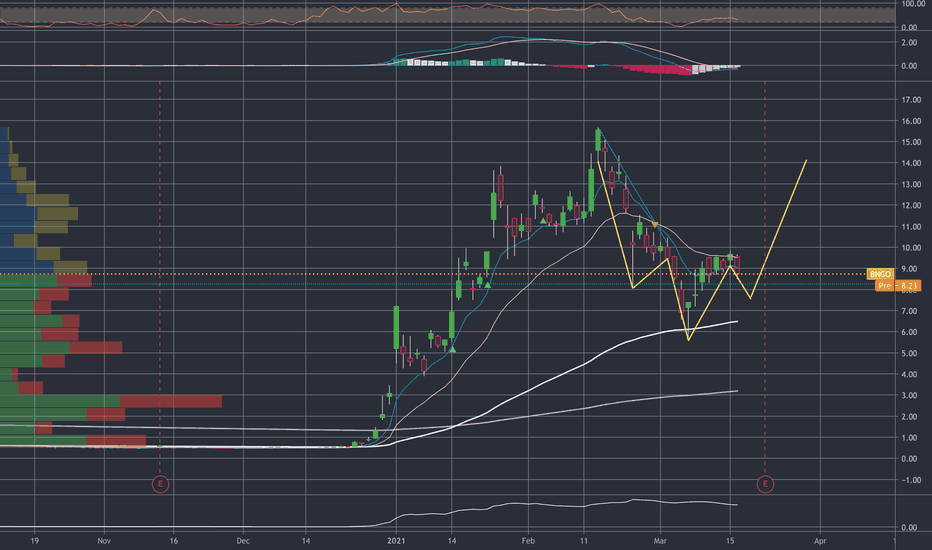The width and height of the screenshot is (932, 550).
Task: Click the Nov label on time axis
Action: tap(104, 540)
